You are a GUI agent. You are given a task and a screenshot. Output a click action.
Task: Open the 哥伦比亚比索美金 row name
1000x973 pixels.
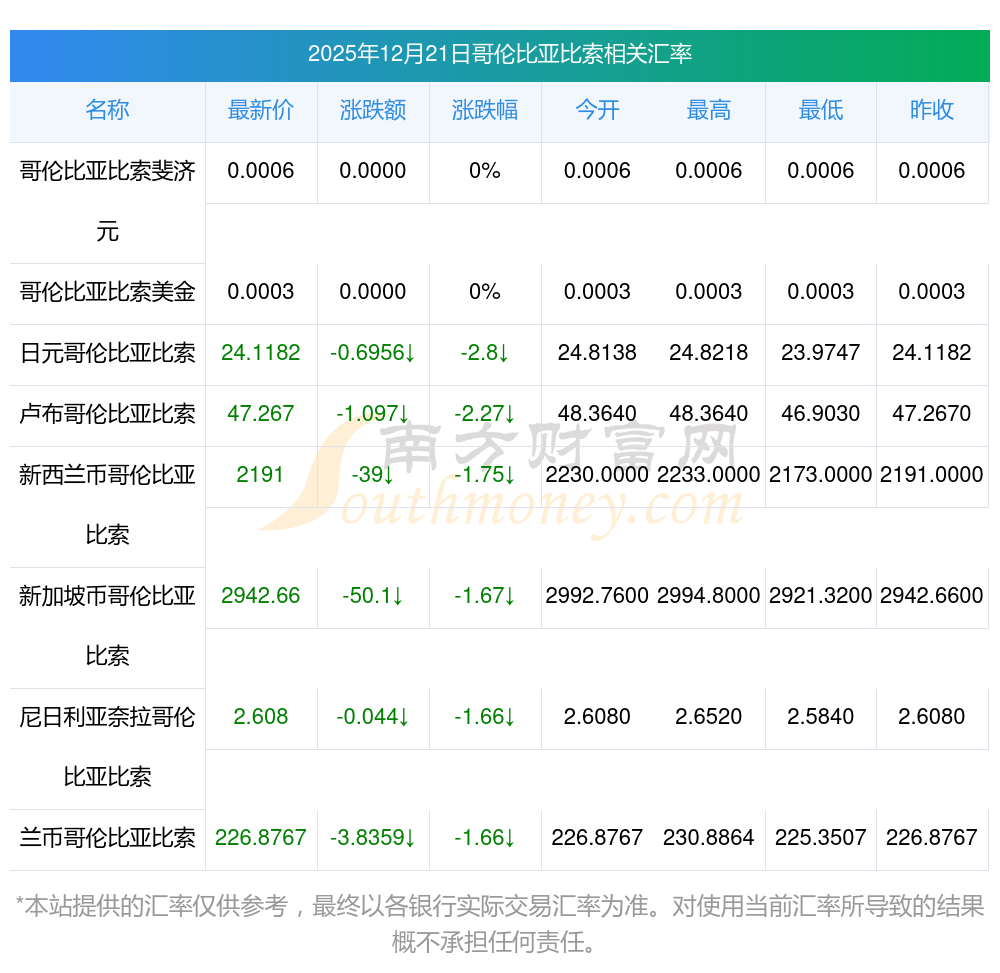coord(107,292)
